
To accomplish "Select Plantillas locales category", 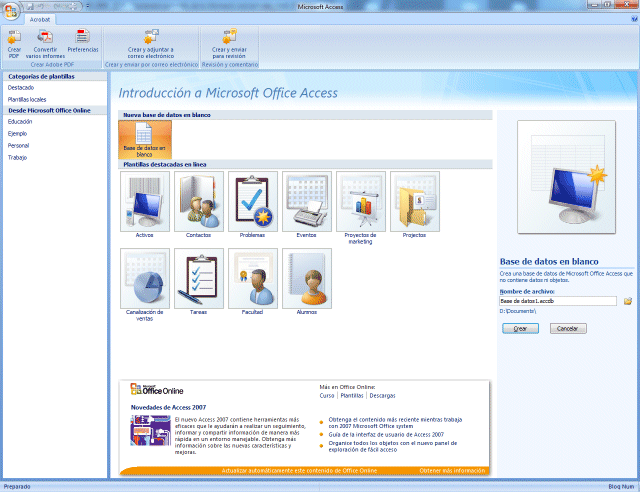I will [27, 100].
